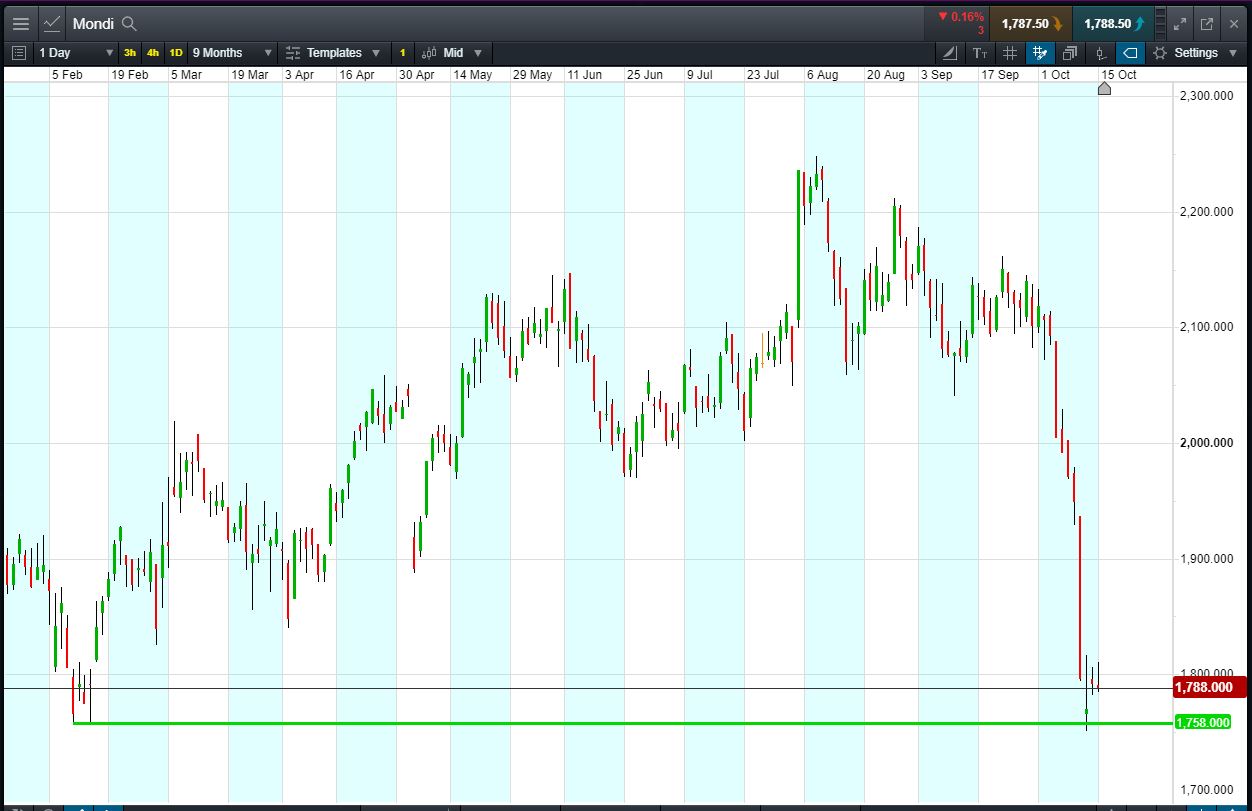Click the Mondi instrument name
Image resolution: width=1252 pixels, height=811 pixels.
pos(93,23)
